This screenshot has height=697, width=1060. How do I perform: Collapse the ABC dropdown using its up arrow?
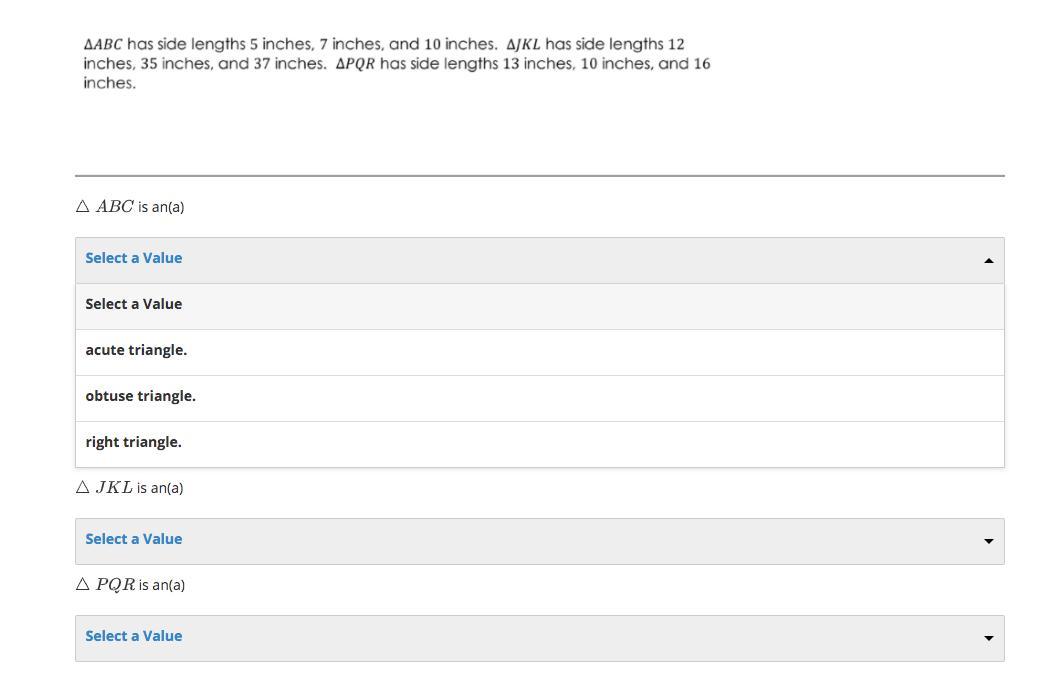point(988,260)
